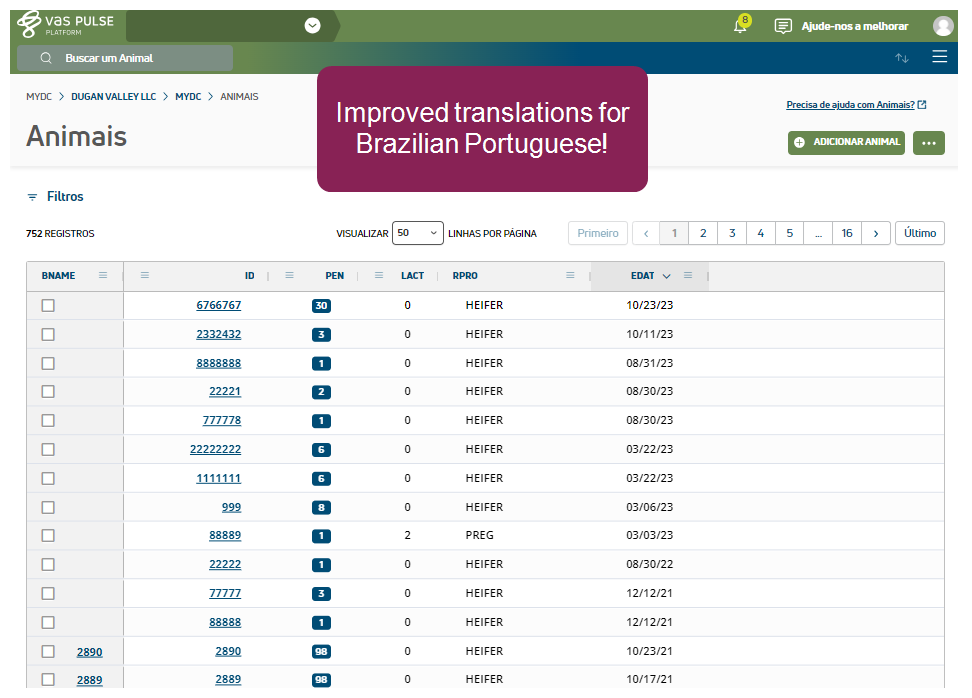Open the notifications bell icon

click(740, 26)
